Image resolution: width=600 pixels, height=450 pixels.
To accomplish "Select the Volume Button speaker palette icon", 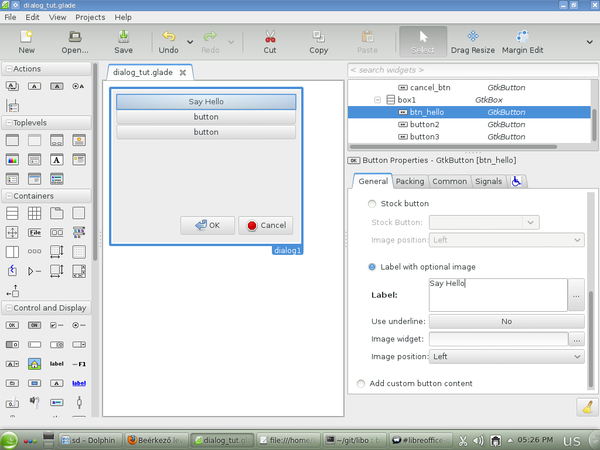I will [x=34, y=402].
